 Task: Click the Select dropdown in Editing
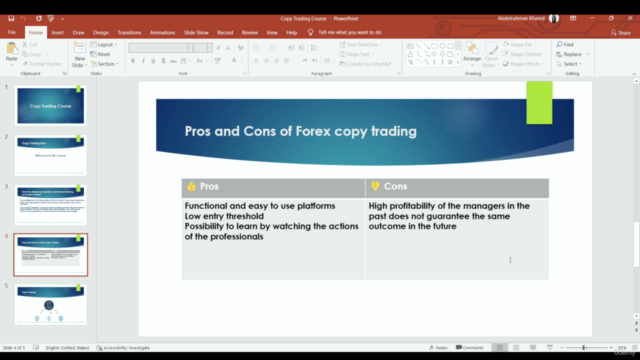coord(569,64)
